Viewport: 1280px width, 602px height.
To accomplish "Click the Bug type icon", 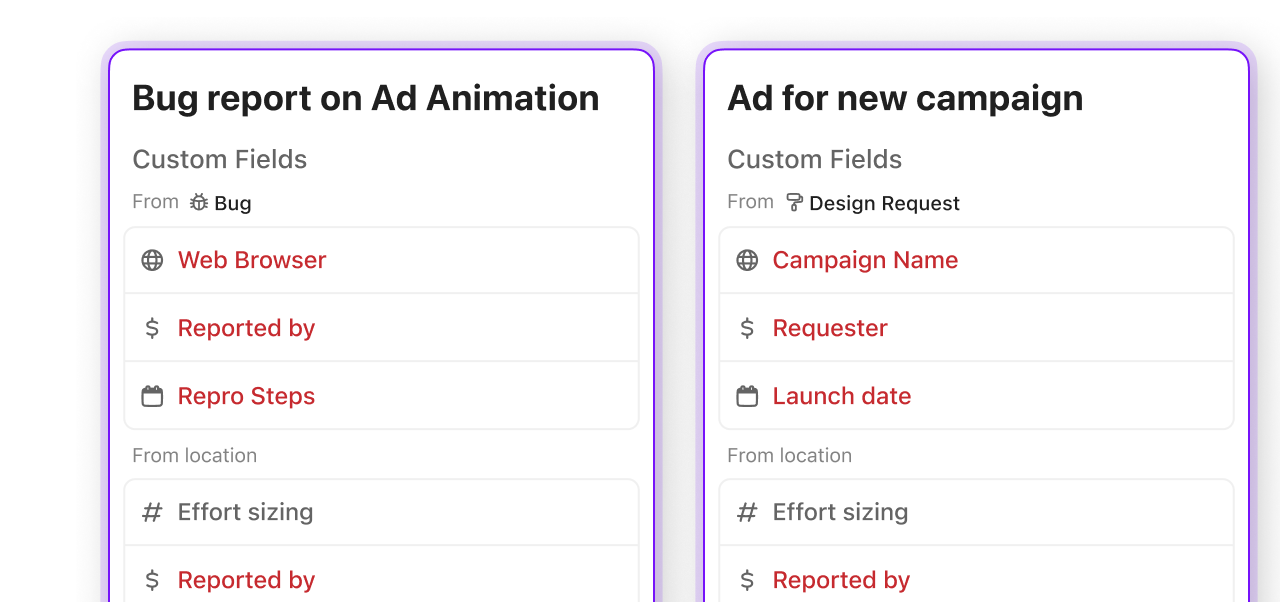I will (x=199, y=202).
